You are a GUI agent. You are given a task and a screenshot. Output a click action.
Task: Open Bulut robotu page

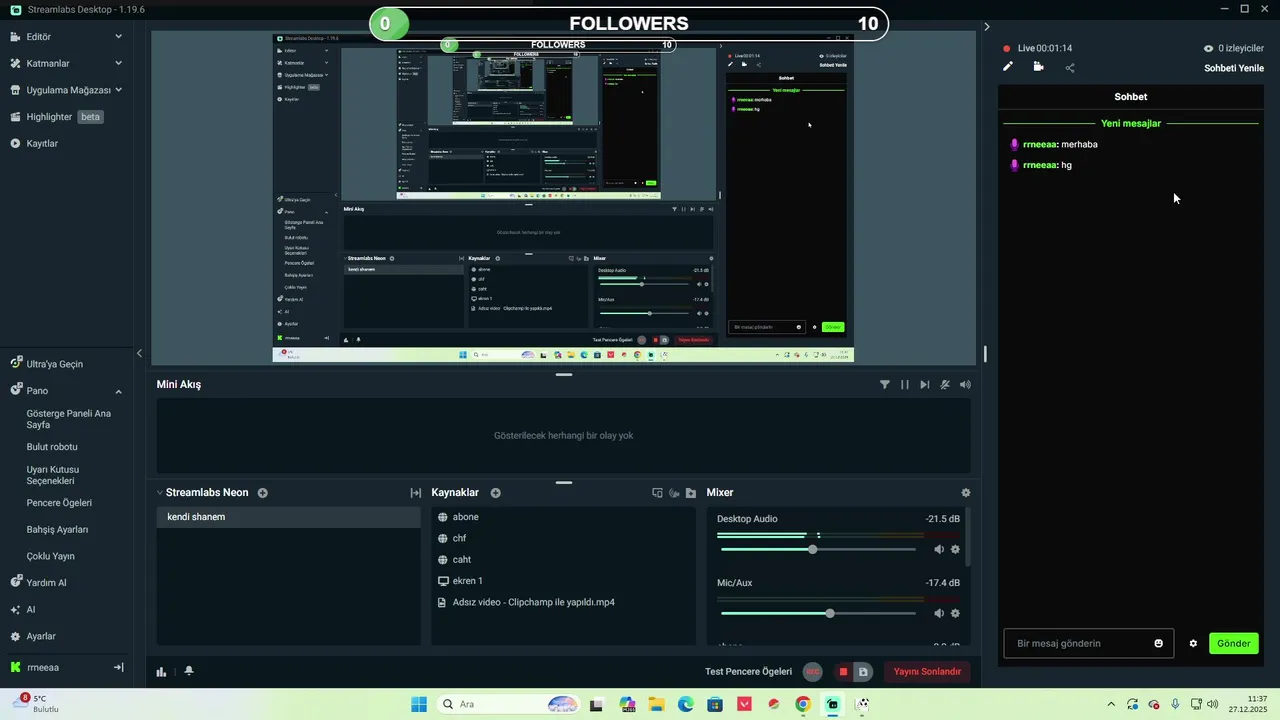click(52, 447)
